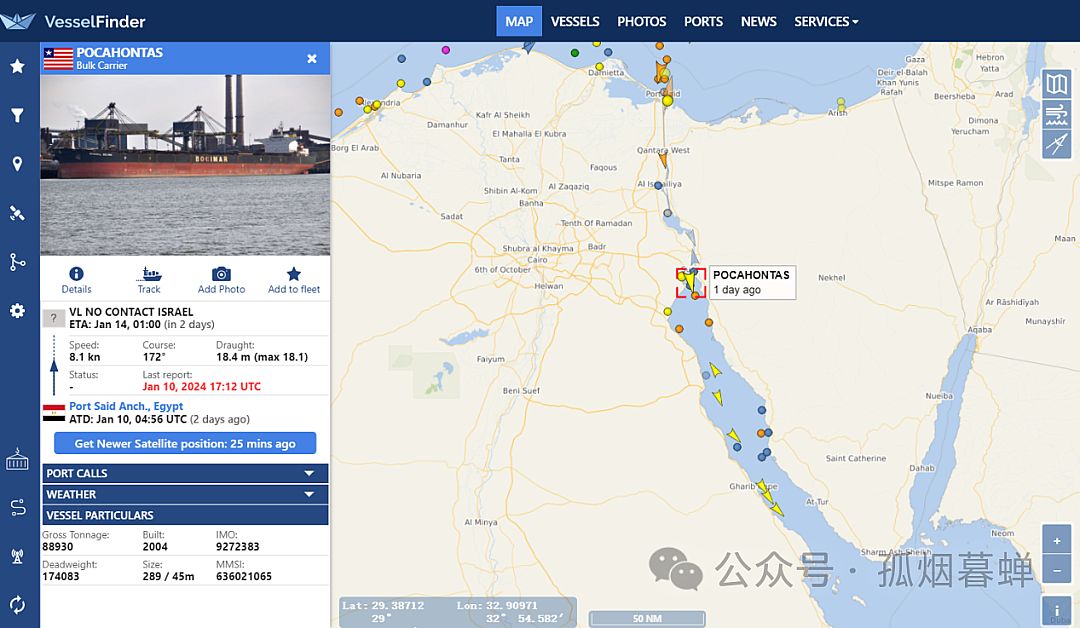
Task: Toggle the distance measure tool
Action: 1057,144
